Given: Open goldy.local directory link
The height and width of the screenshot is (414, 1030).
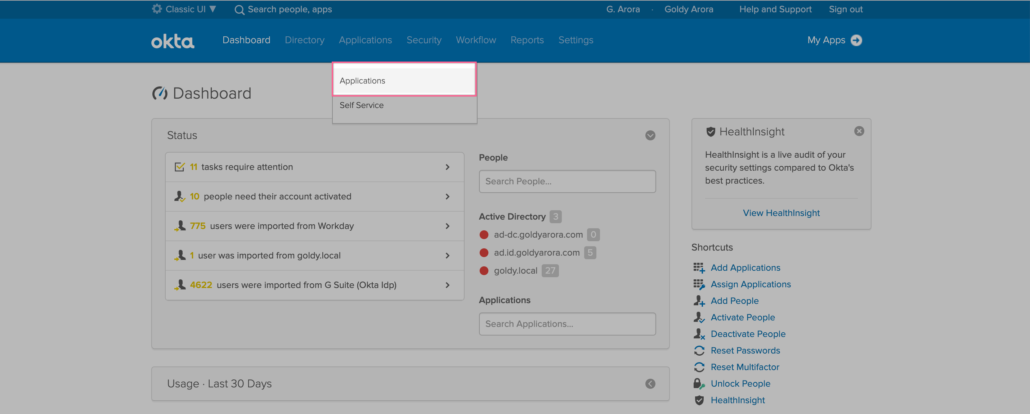Looking at the screenshot, I should 516,271.
